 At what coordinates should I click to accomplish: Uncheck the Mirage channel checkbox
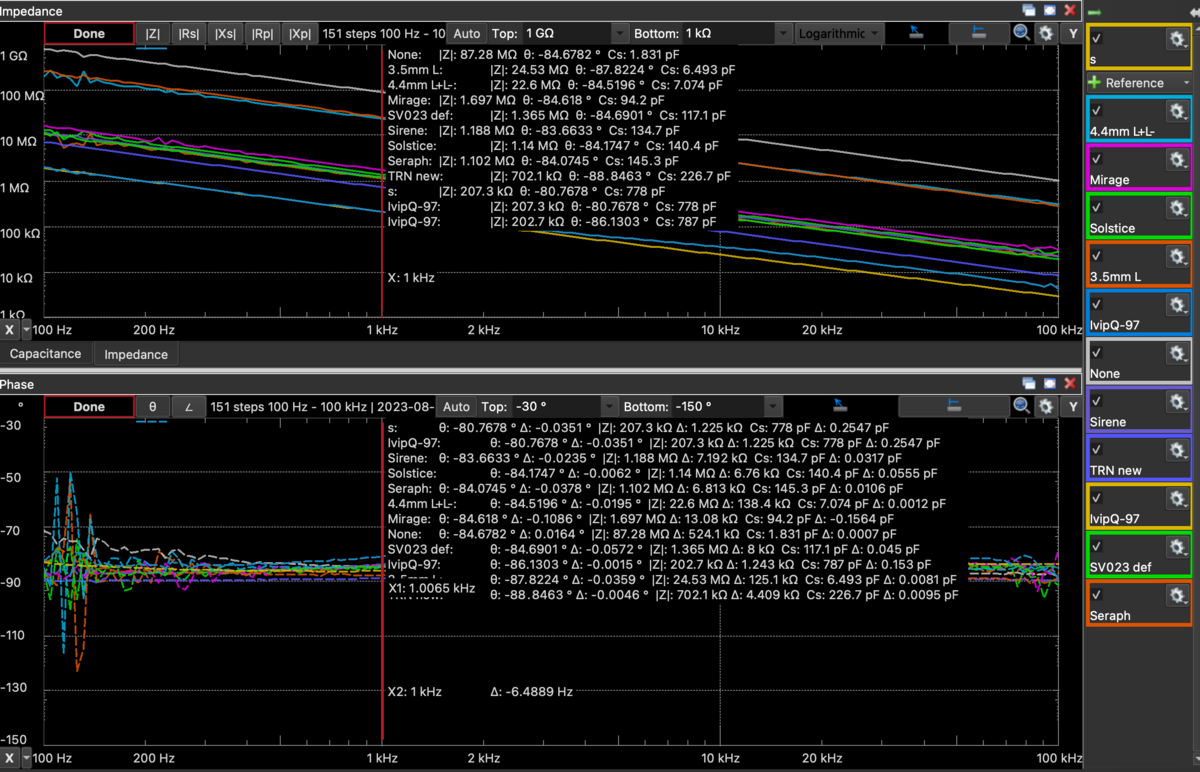point(1097,159)
